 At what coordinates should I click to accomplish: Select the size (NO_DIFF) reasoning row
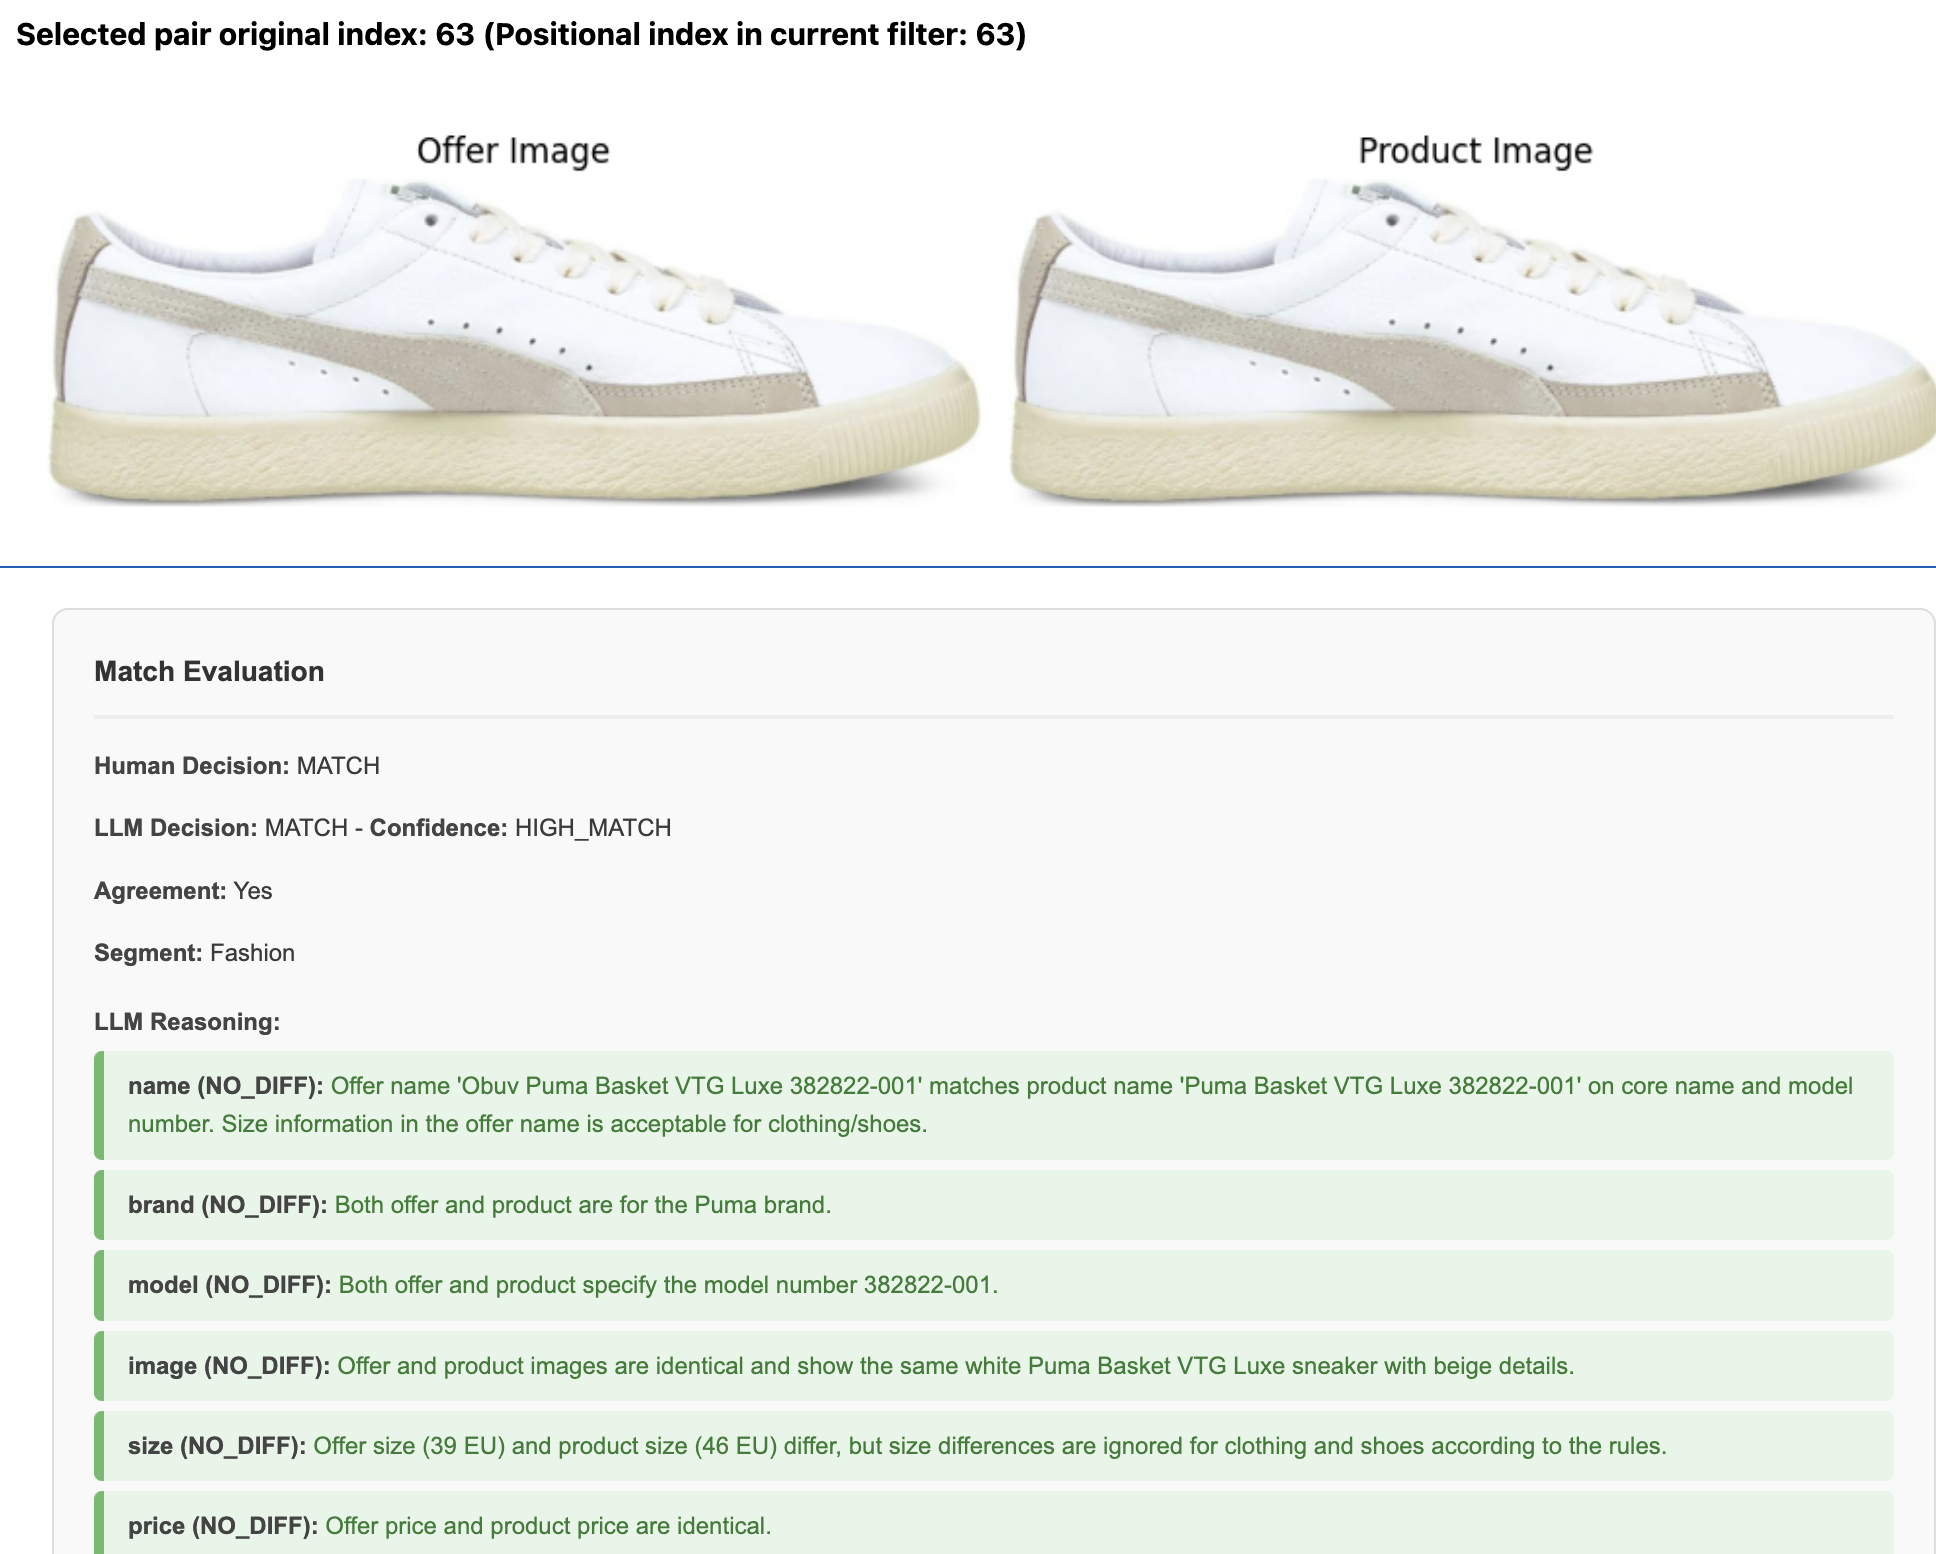coord(994,1446)
